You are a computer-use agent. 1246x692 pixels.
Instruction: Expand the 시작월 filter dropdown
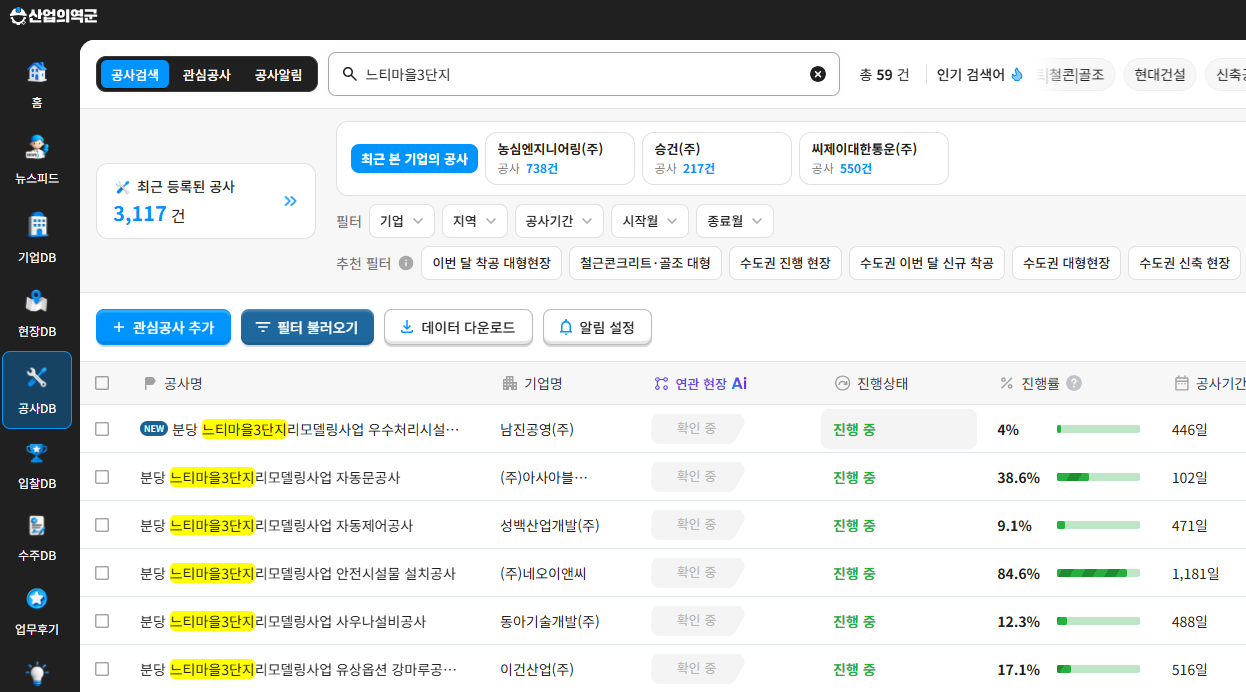650,221
